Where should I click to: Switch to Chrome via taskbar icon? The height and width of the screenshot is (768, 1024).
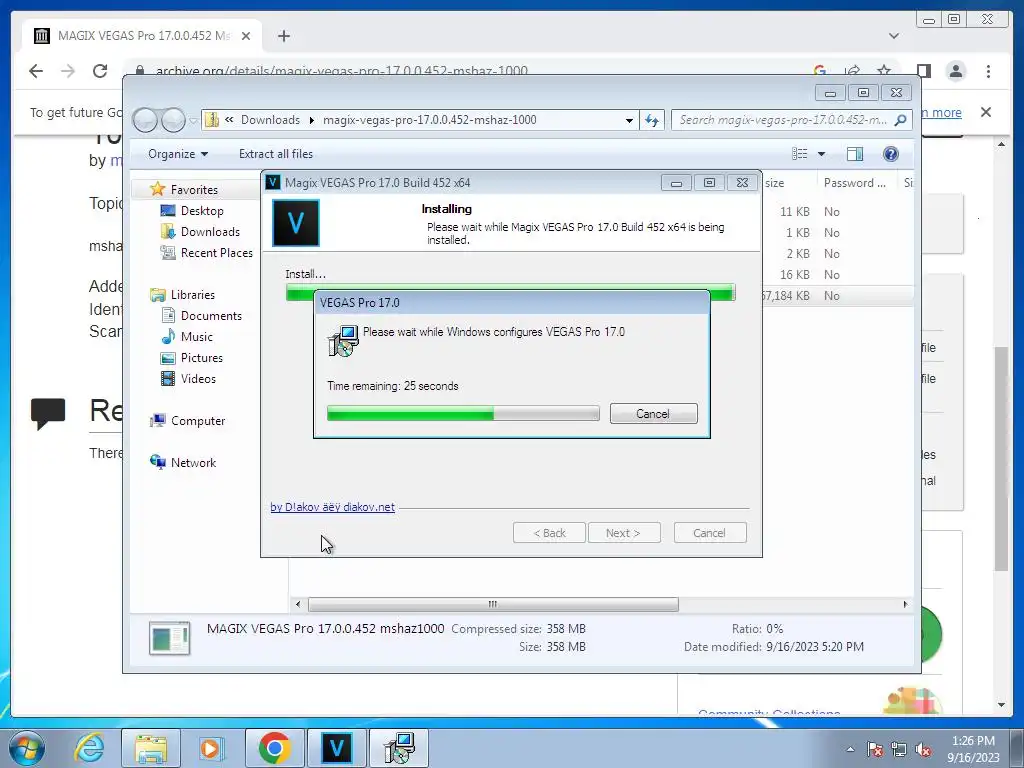pyautogui.click(x=274, y=748)
